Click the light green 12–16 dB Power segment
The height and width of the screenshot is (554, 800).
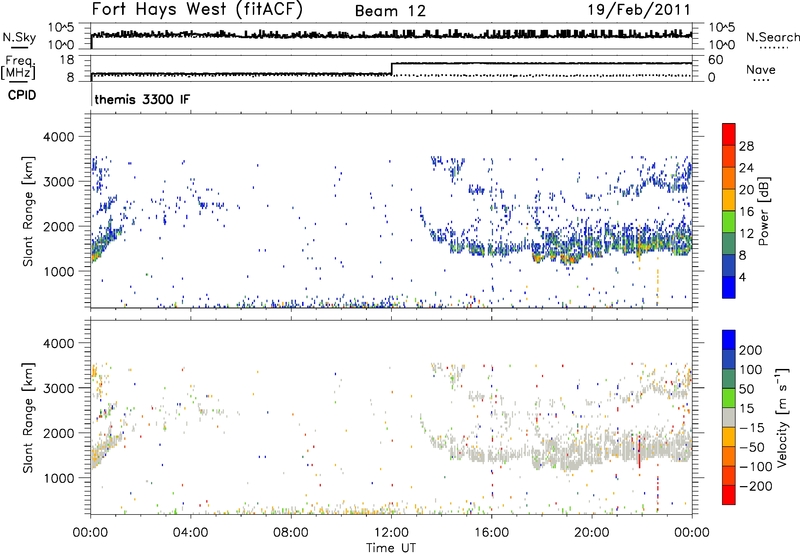(729, 222)
